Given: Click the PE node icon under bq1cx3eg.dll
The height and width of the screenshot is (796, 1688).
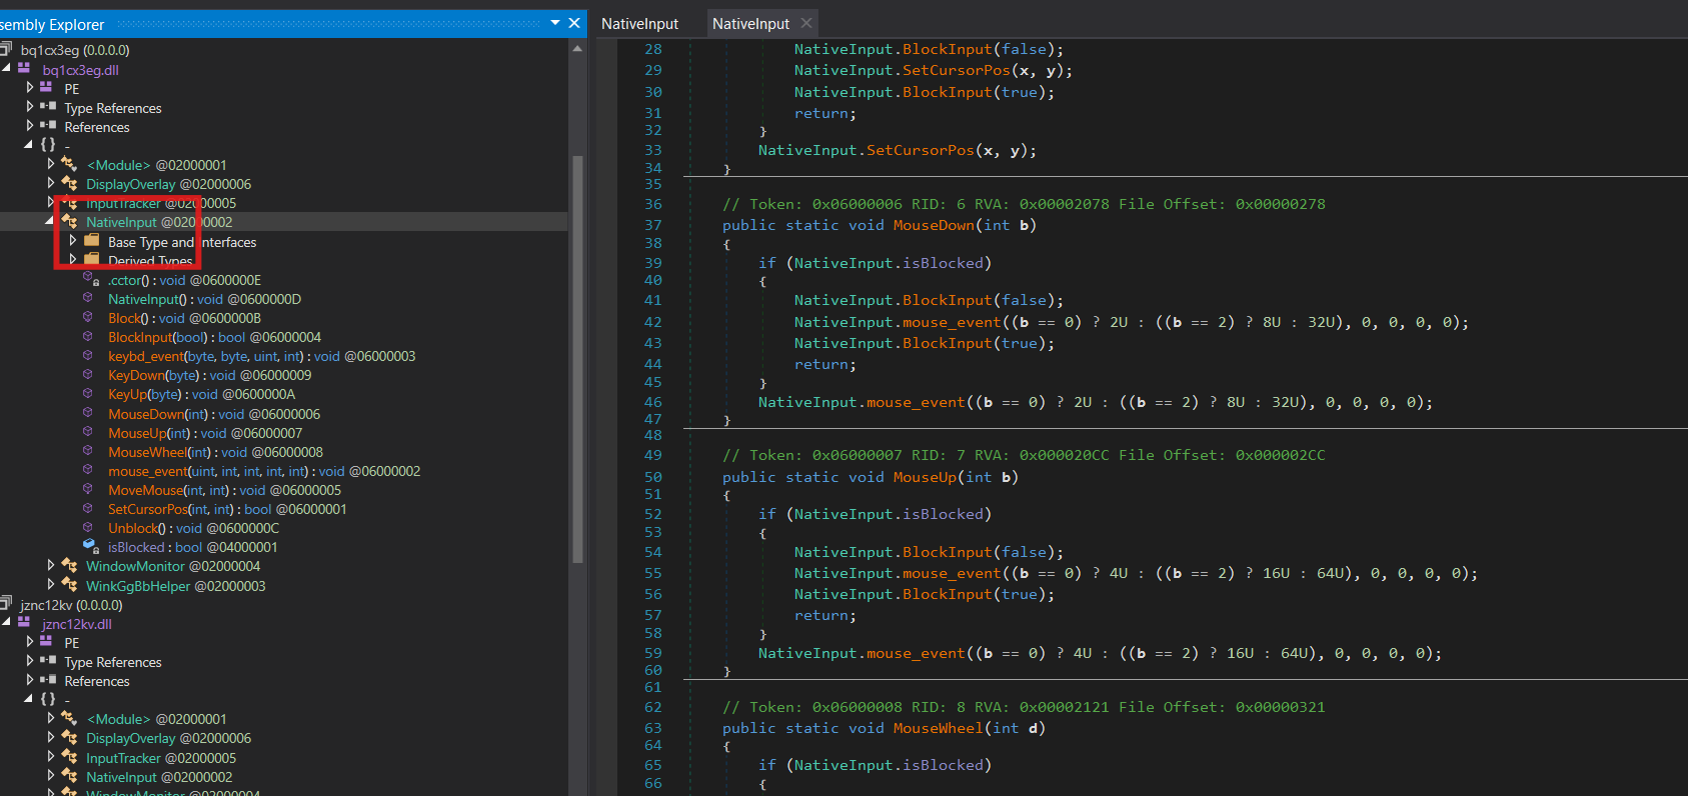Looking at the screenshot, I should (x=47, y=88).
